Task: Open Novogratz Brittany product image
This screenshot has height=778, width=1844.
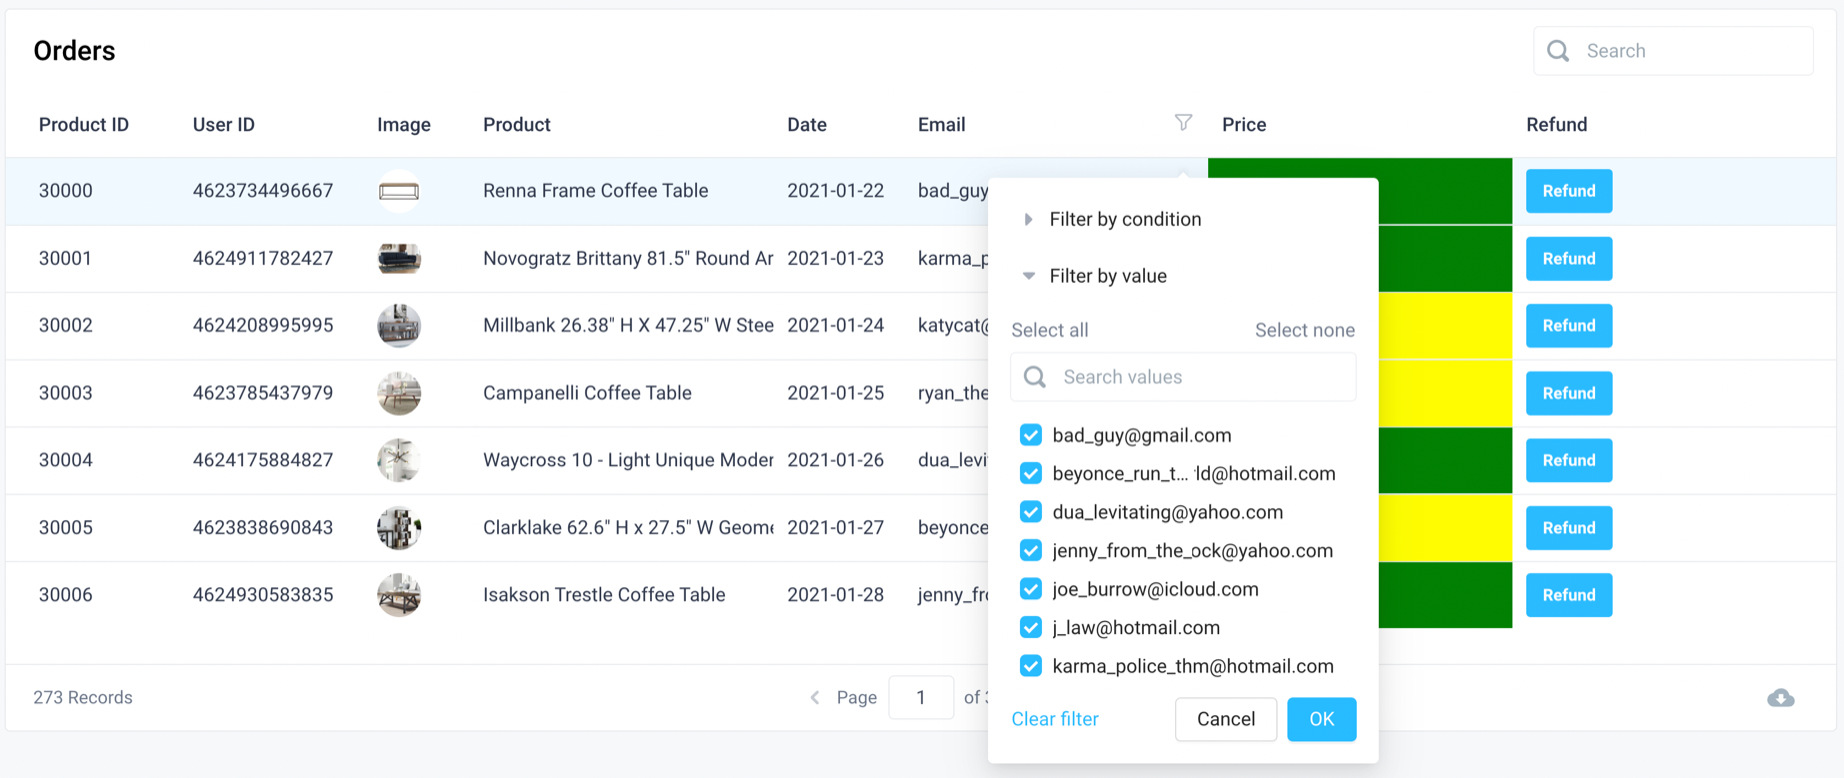Action: click(x=399, y=258)
